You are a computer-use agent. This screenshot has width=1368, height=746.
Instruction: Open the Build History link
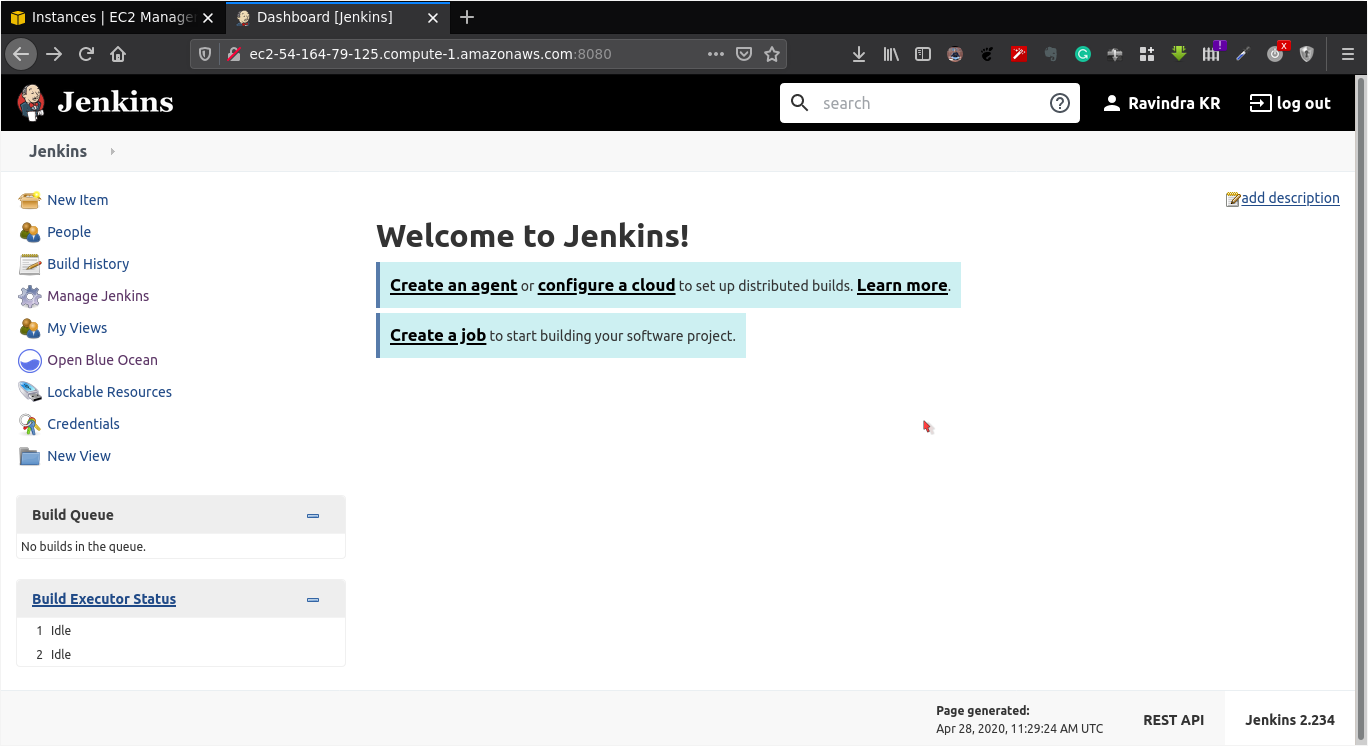point(88,264)
